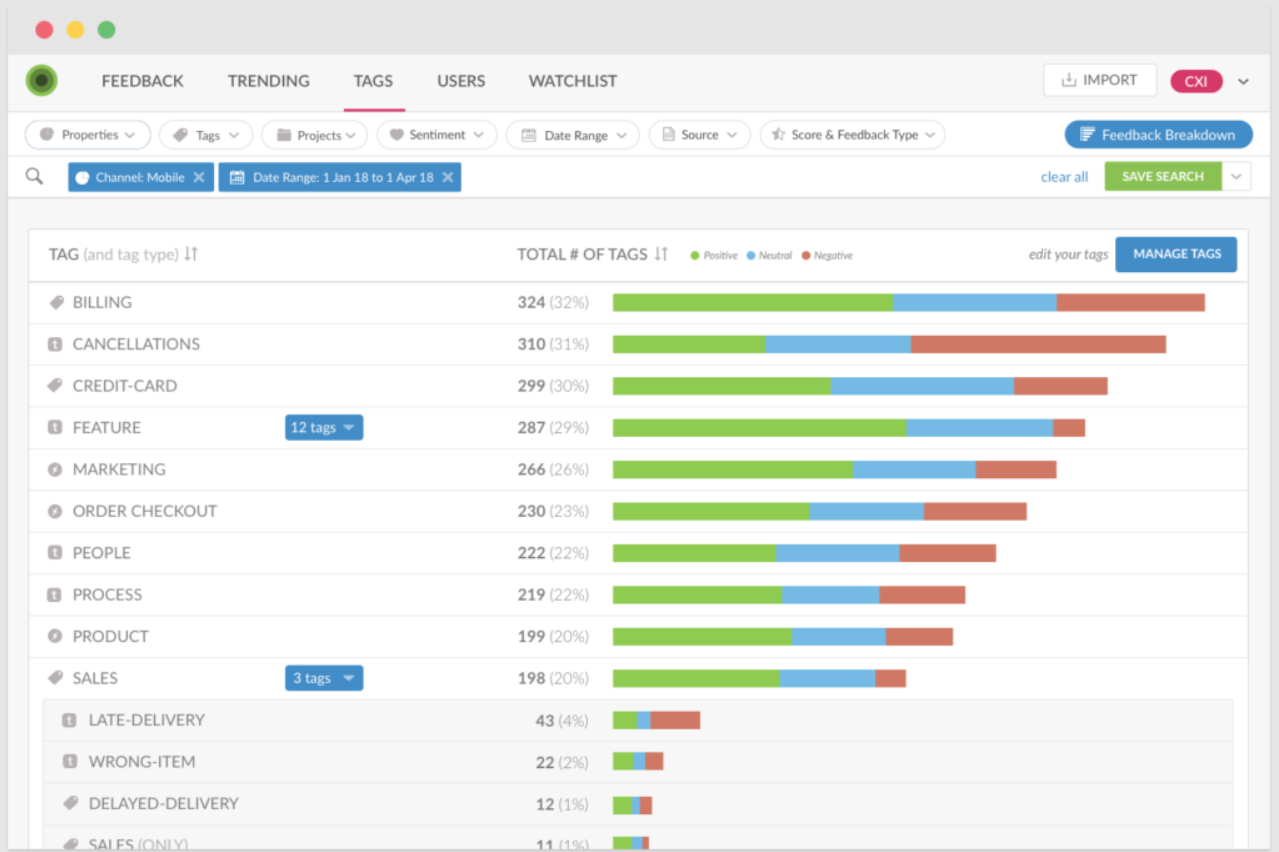Click the clear all link
1279x852 pixels.
tap(1063, 176)
